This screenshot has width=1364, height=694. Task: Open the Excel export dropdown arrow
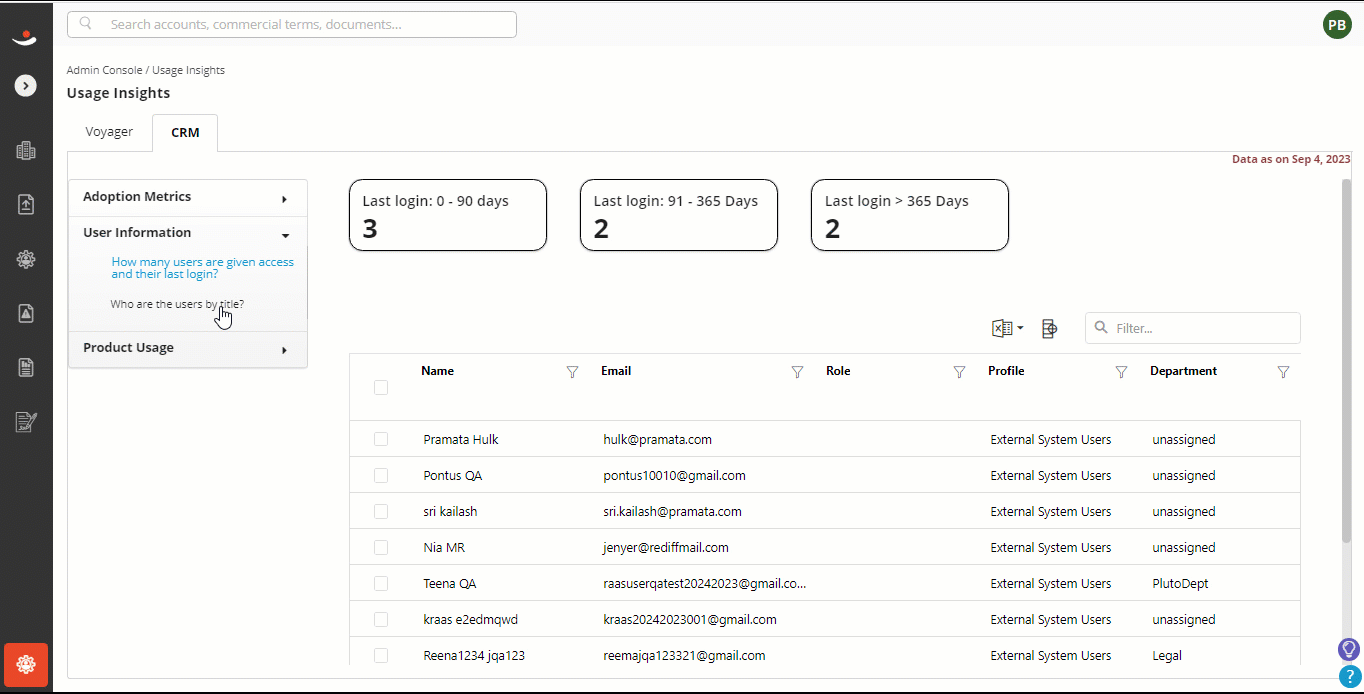pyautogui.click(x=1020, y=328)
